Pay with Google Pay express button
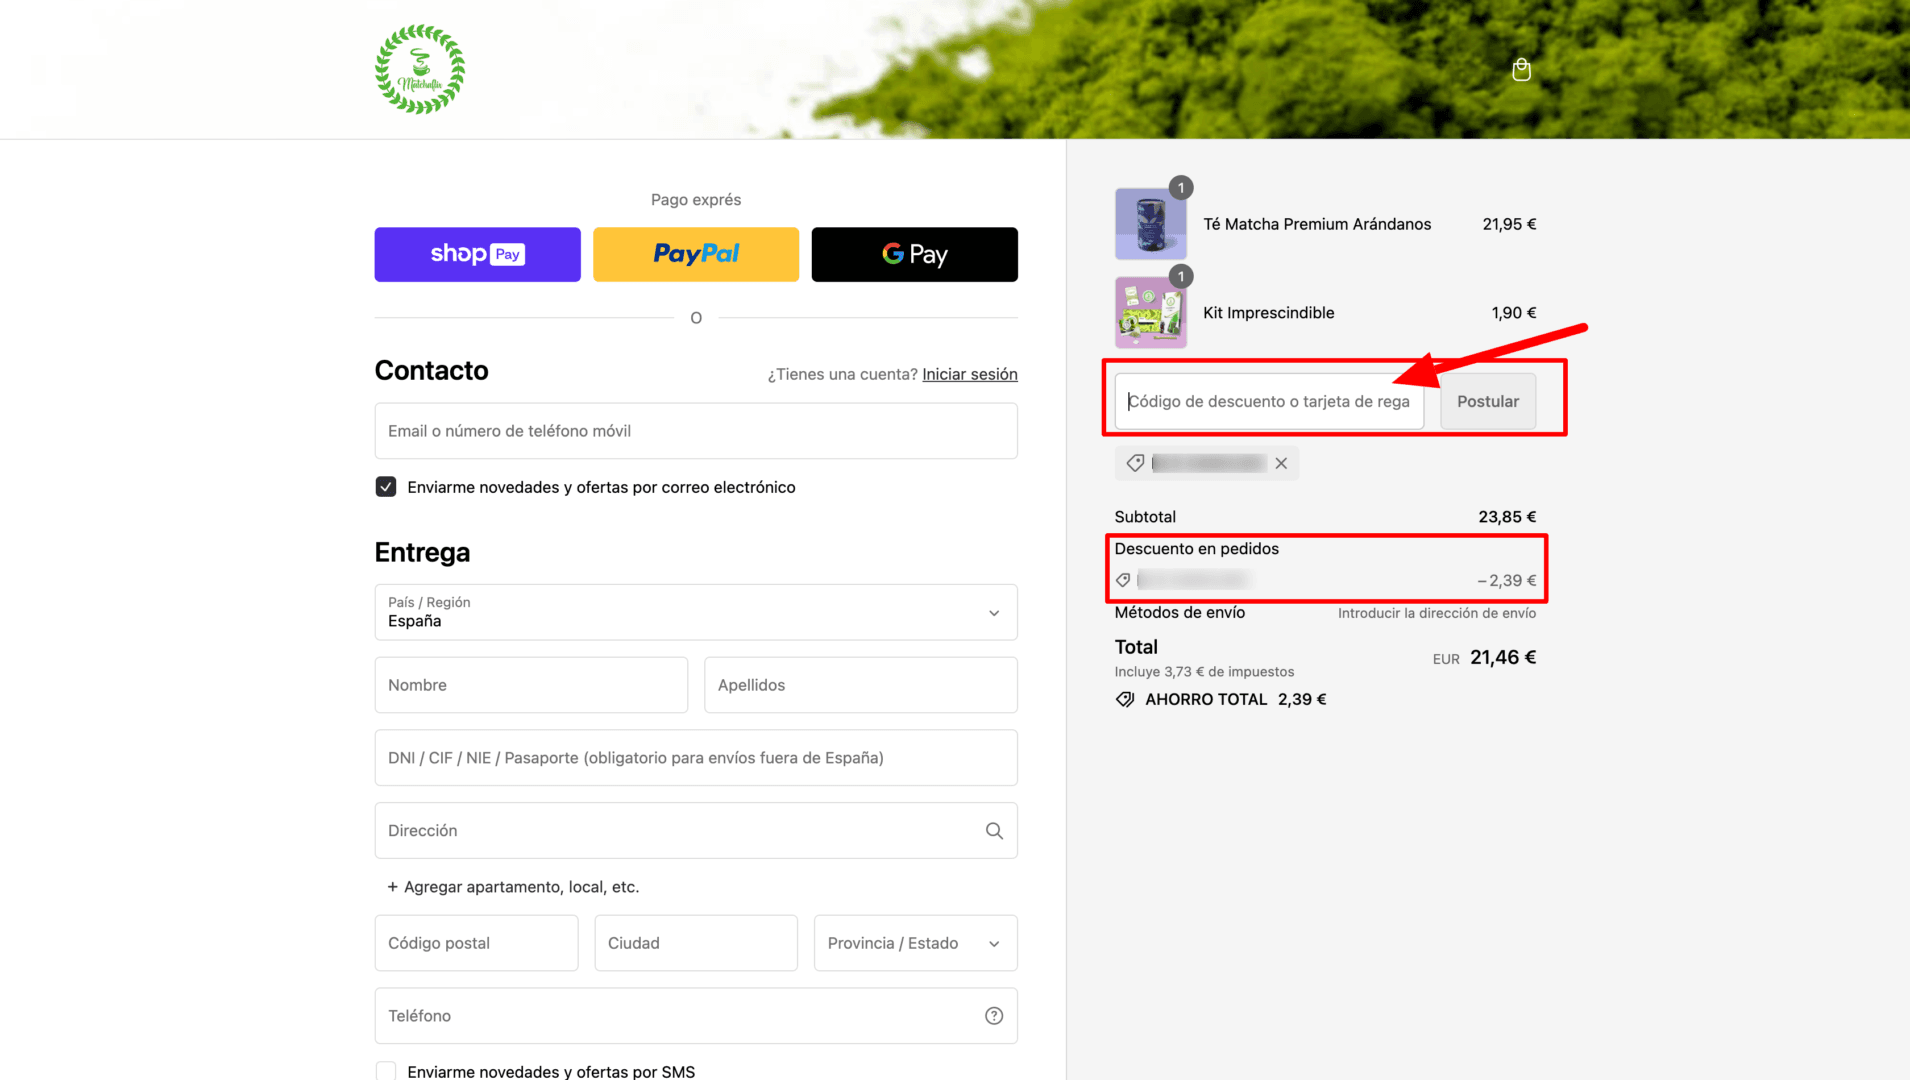The width and height of the screenshot is (1910, 1080). (915, 254)
